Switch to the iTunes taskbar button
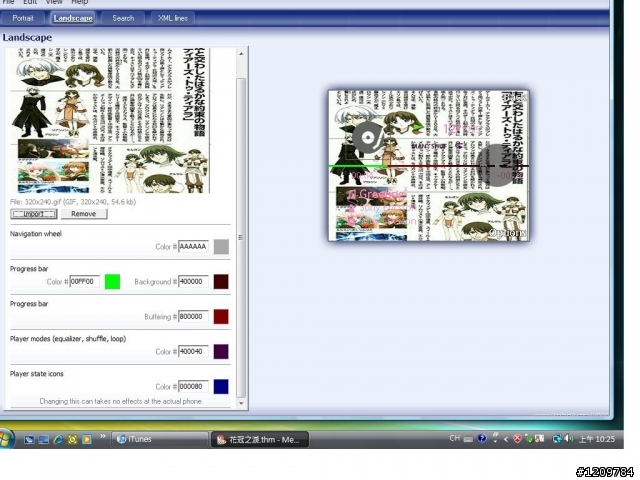This screenshot has height=480, width=640. click(159, 439)
